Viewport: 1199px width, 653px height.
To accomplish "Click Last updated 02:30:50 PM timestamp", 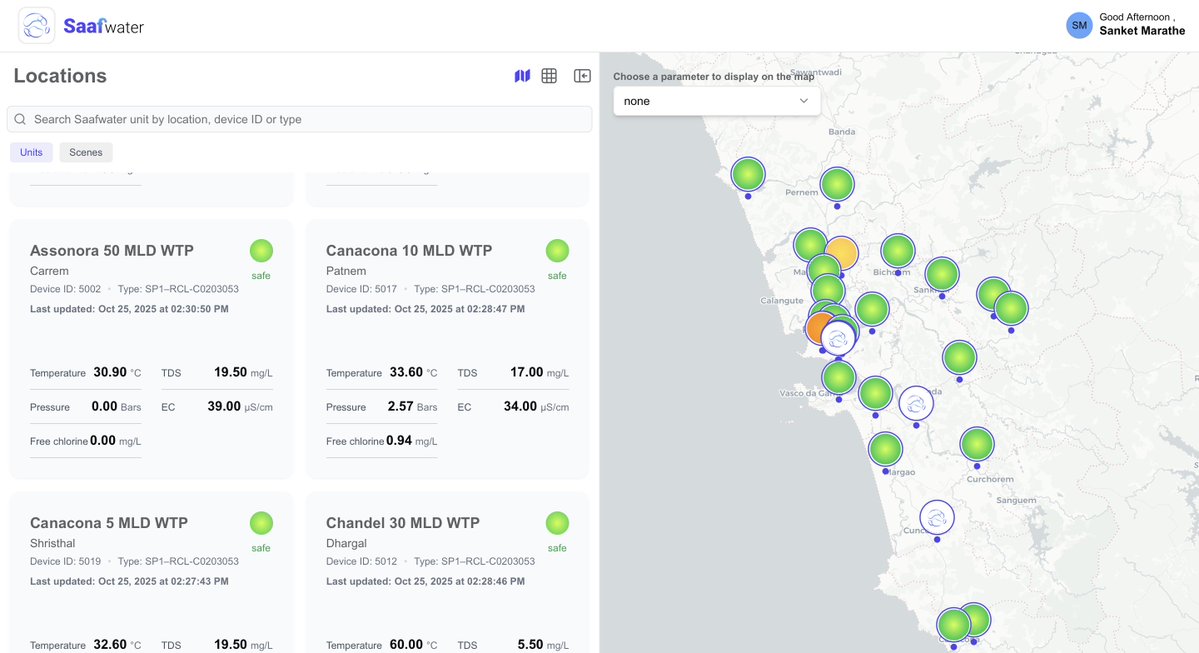I will (x=129, y=309).
